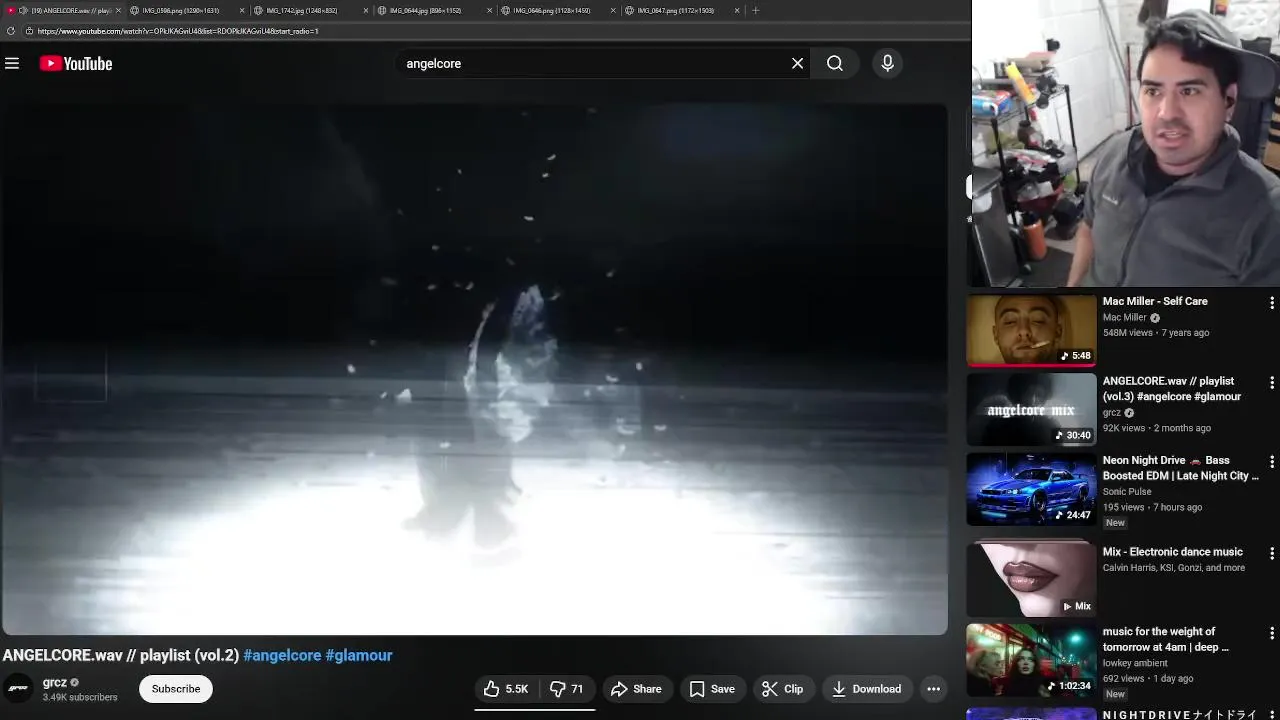1280x720 pixels.
Task: Open the more actions three-dot menu
Action: [x=933, y=689]
